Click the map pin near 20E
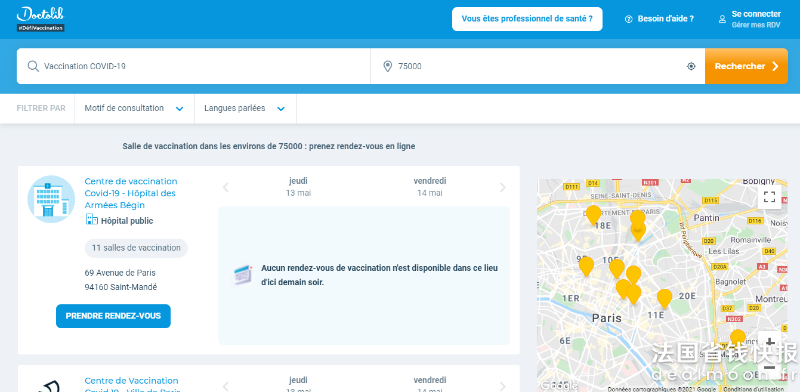800x392 pixels. pos(664,299)
